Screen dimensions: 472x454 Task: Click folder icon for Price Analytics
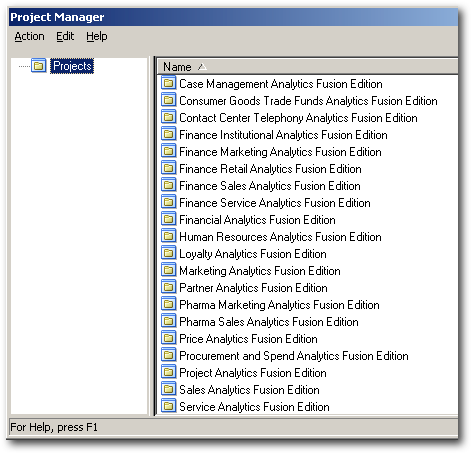pyautogui.click(x=168, y=338)
